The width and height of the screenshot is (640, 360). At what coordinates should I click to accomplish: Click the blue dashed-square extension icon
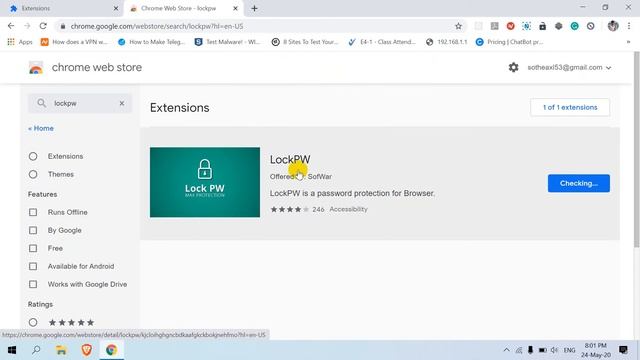[x=527, y=26]
